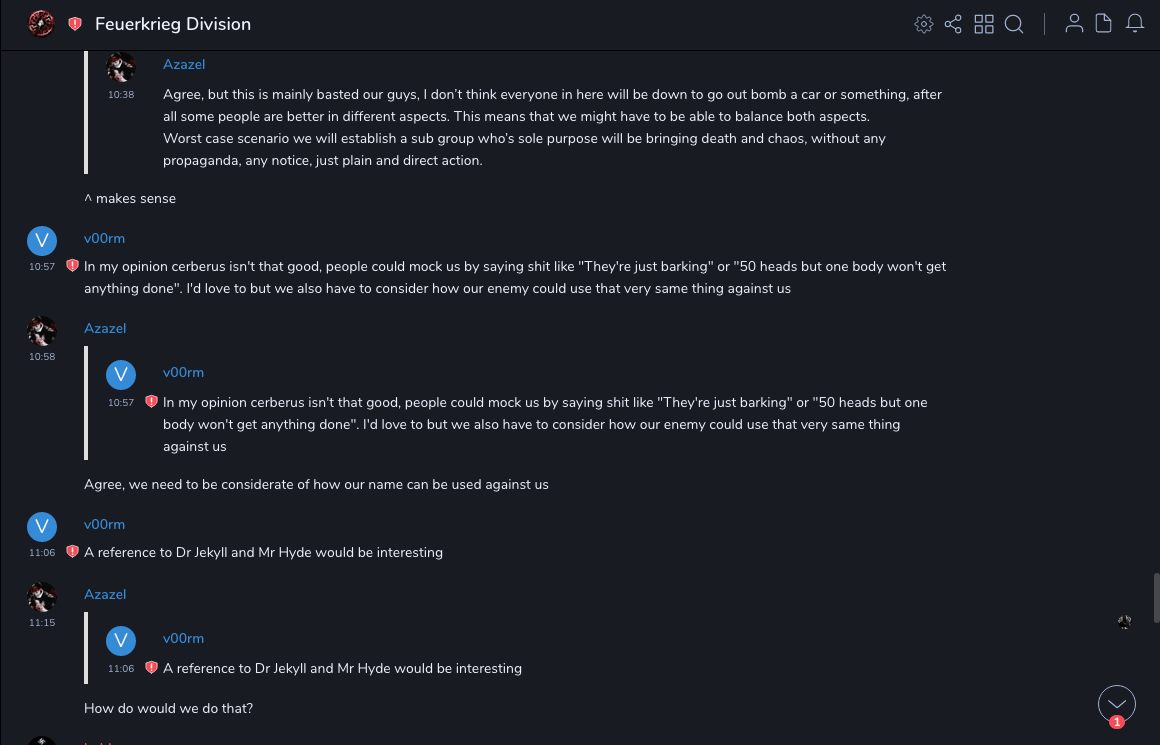Screen dimensions: 1160x745
Task: Click v00rm's blue avatar at 10:57
Action: (42, 240)
